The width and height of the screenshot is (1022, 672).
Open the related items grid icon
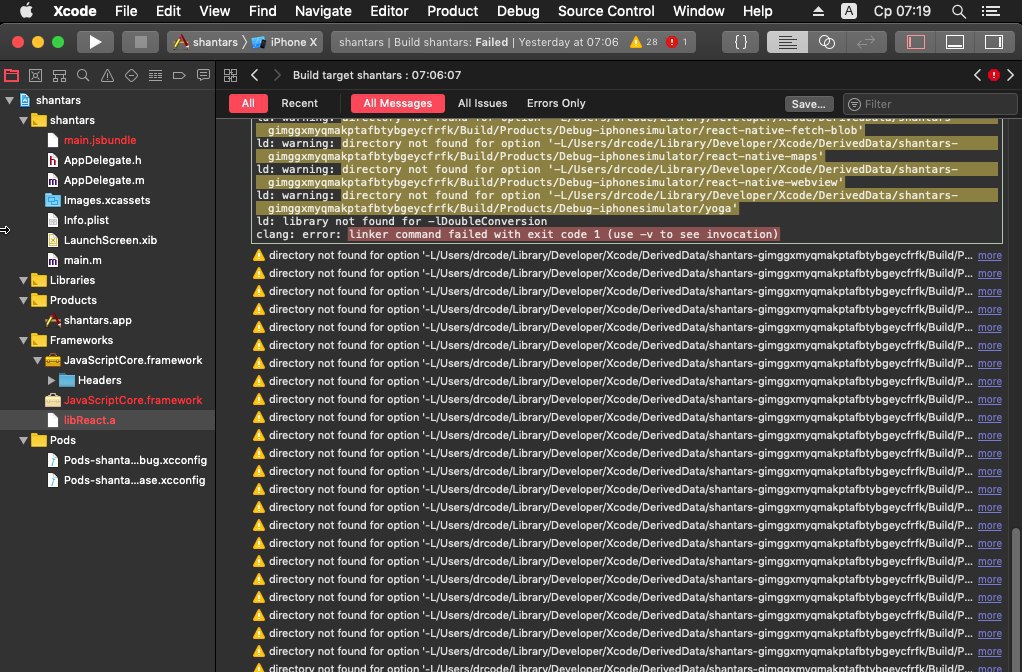(231, 76)
